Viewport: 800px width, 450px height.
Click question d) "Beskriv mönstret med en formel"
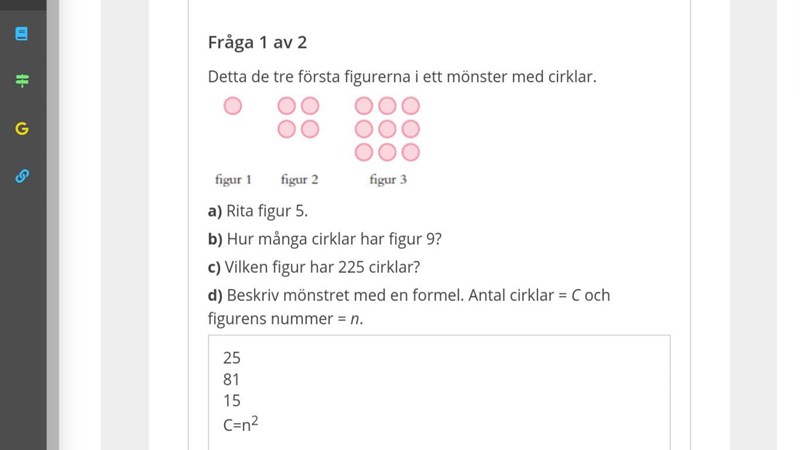point(408,295)
